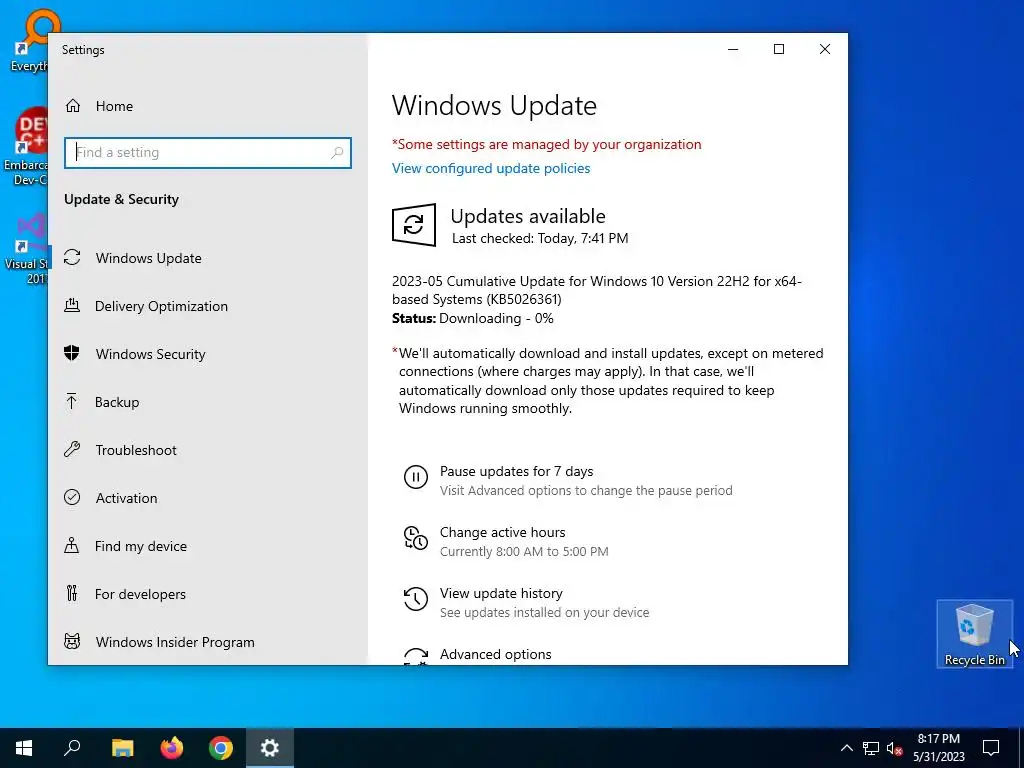Viewport: 1024px width, 768px height.
Task: Select the Everything desktop shortcut
Action: pos(29,40)
